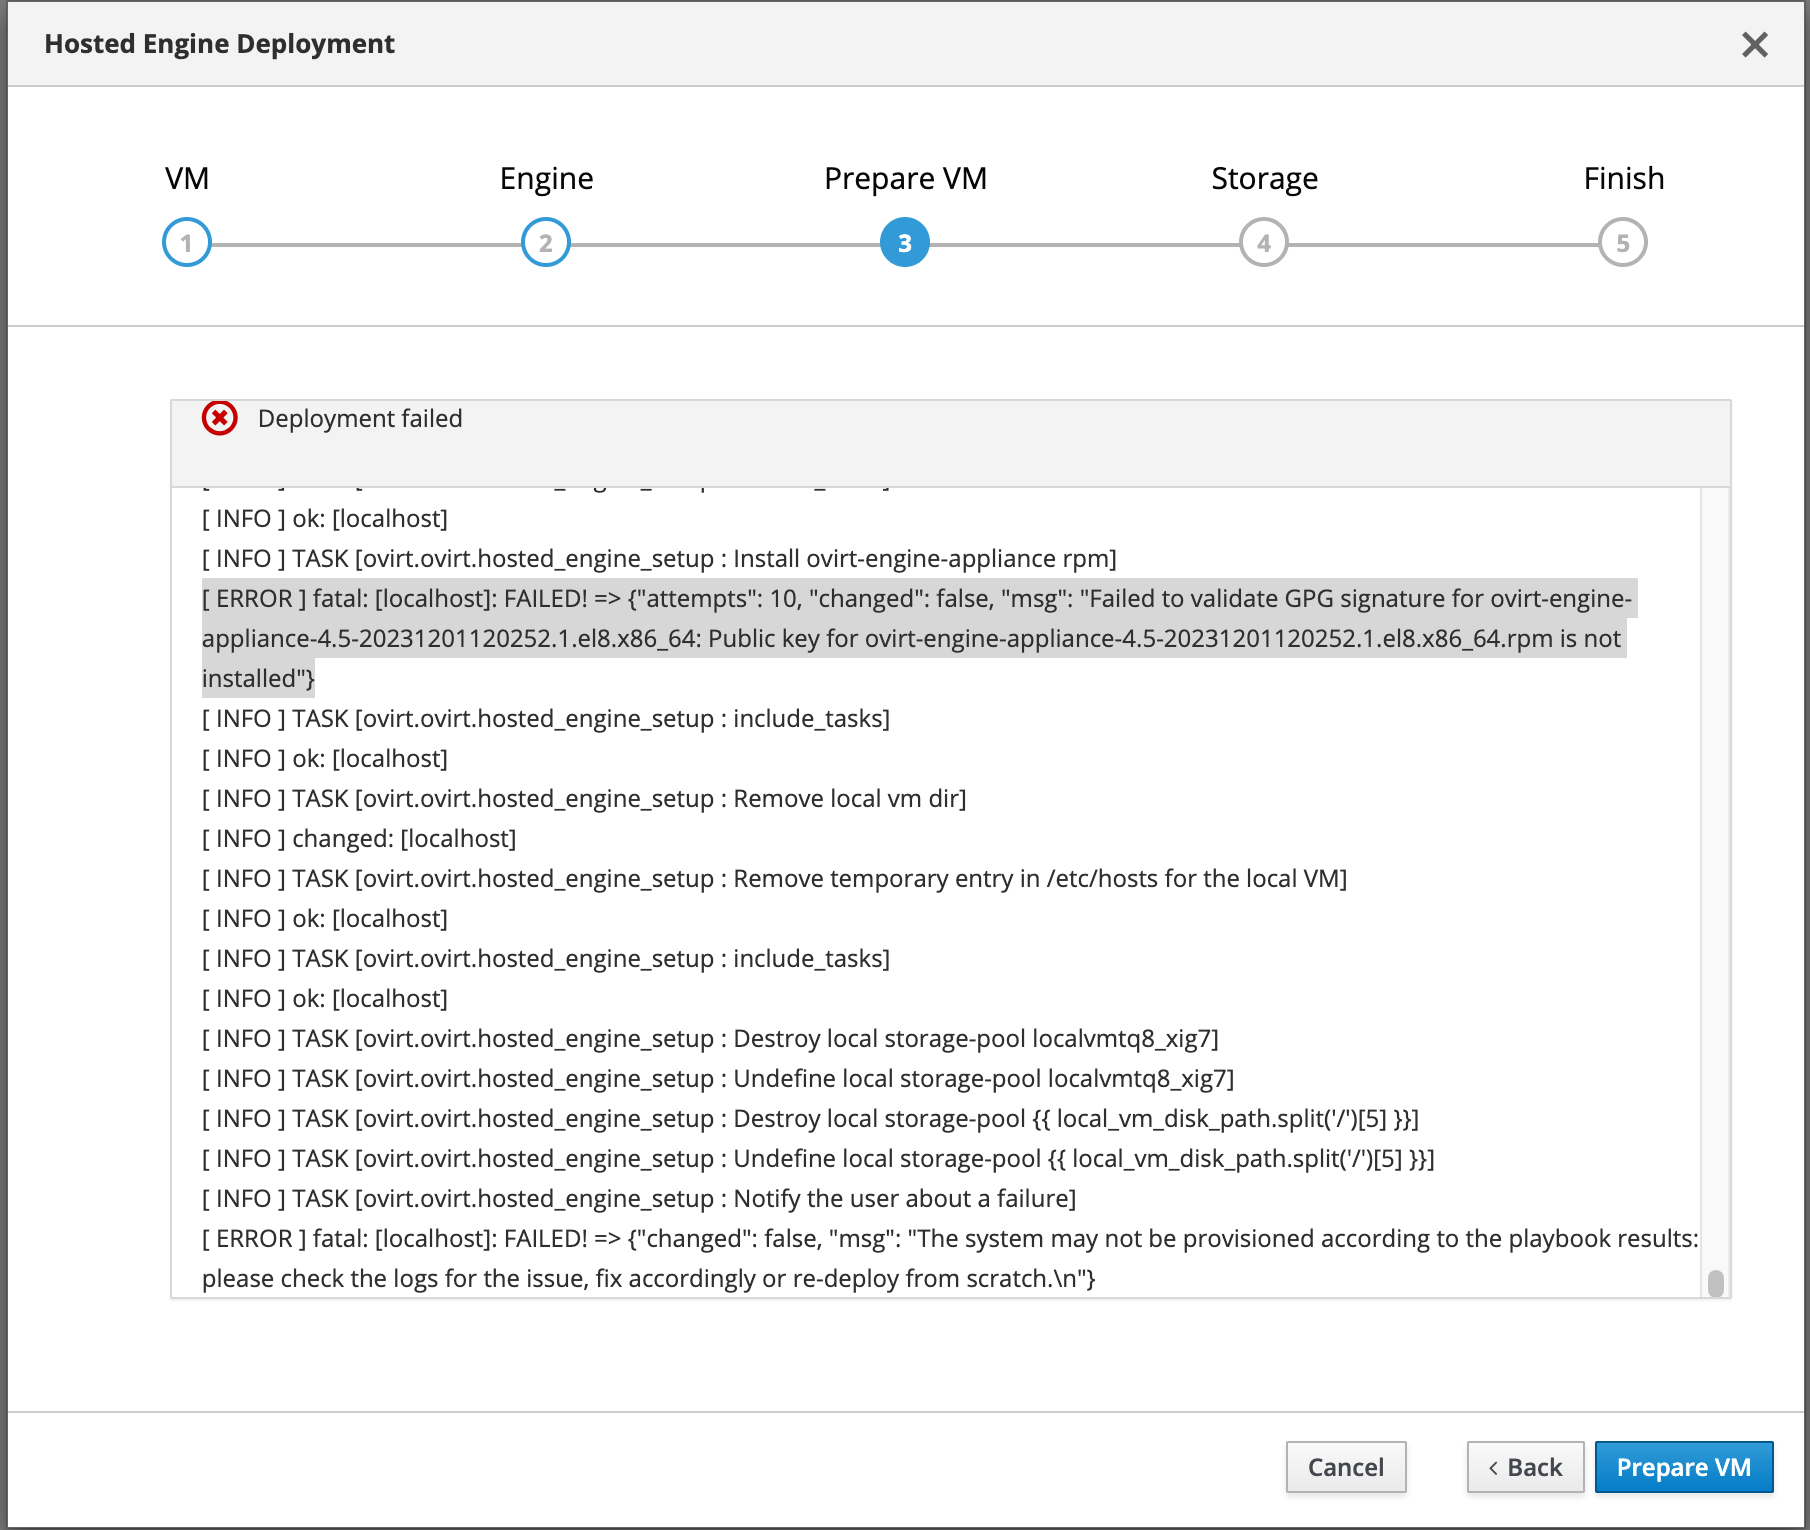Click the 'Hosted Engine Deployment' dialog title

click(220, 44)
